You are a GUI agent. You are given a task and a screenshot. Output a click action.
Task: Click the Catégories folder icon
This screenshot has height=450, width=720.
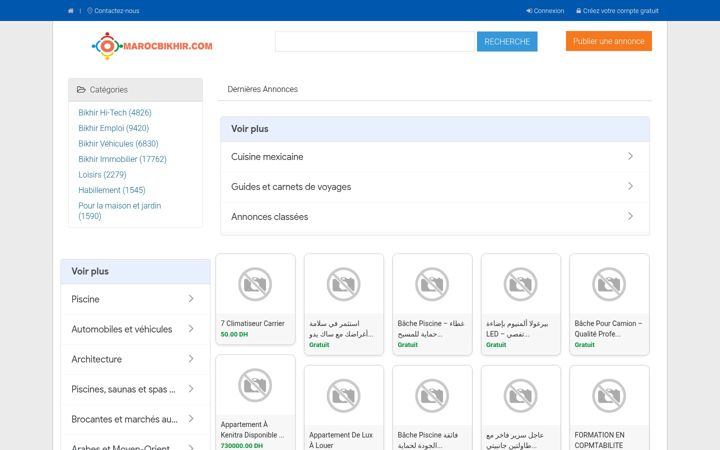(x=81, y=90)
